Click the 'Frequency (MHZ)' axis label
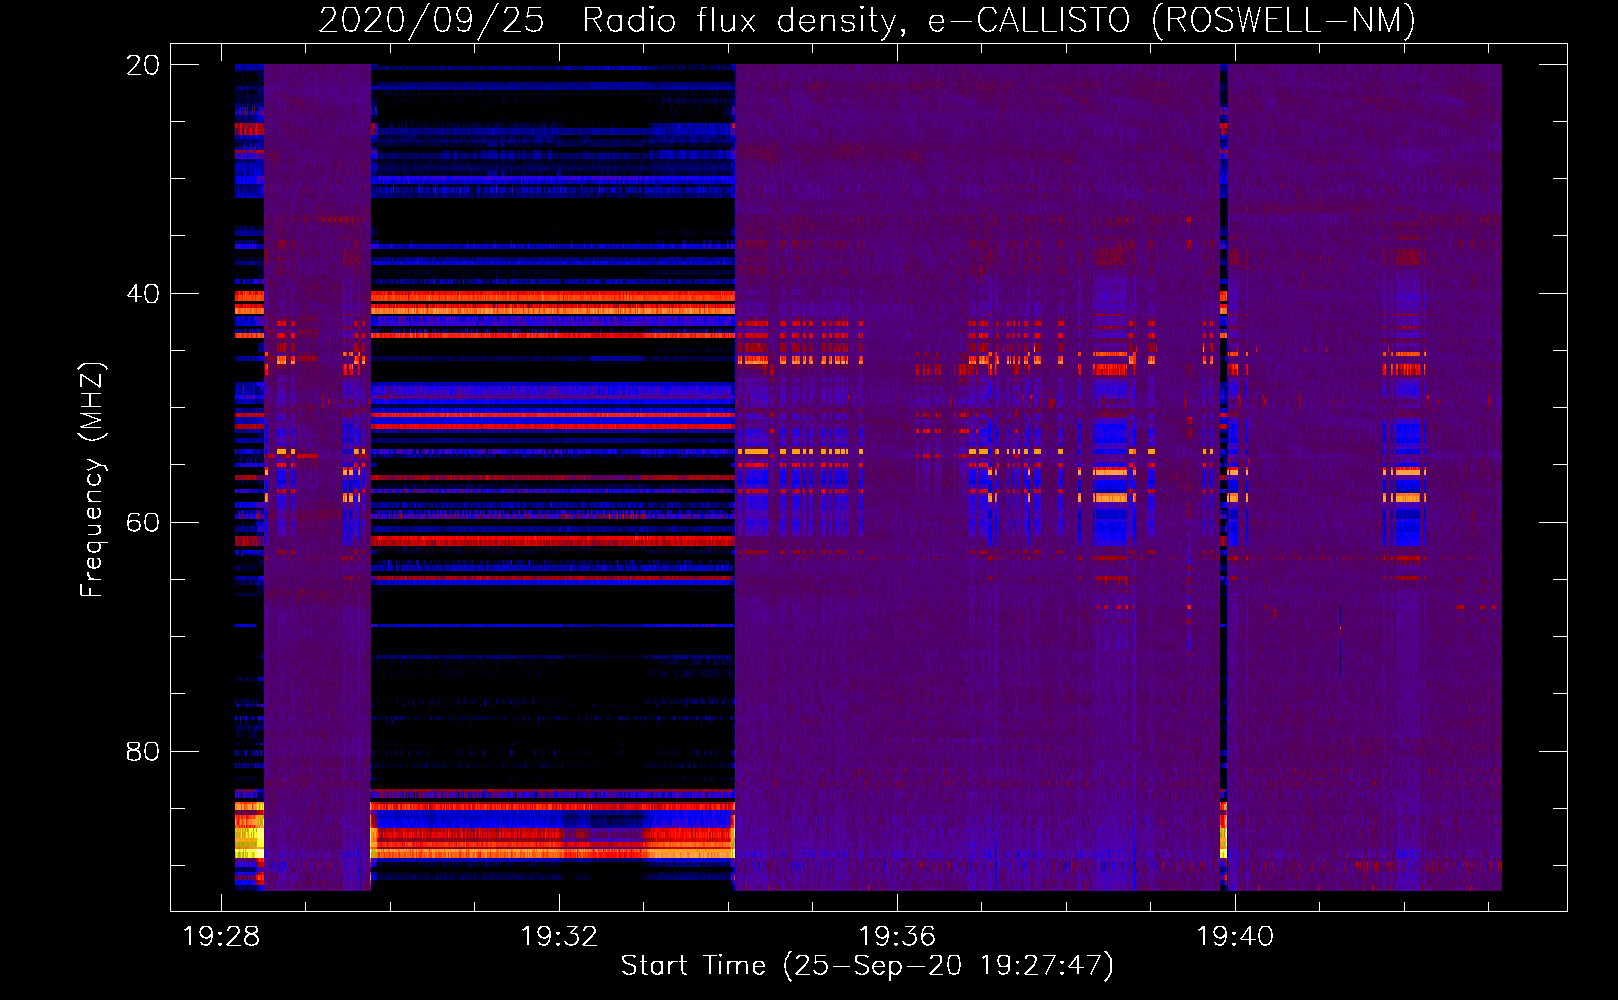Screen dimensions: 1618x1000 click(x=92, y=479)
